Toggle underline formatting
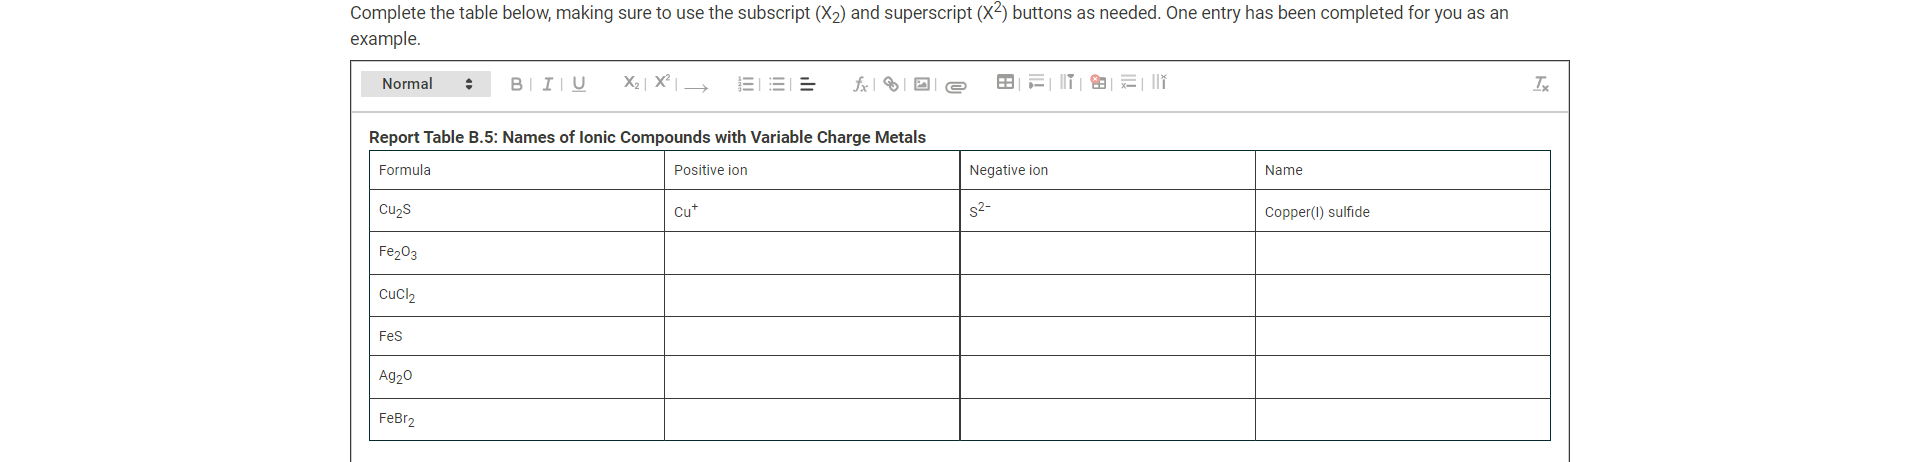1920x462 pixels. pos(578,84)
